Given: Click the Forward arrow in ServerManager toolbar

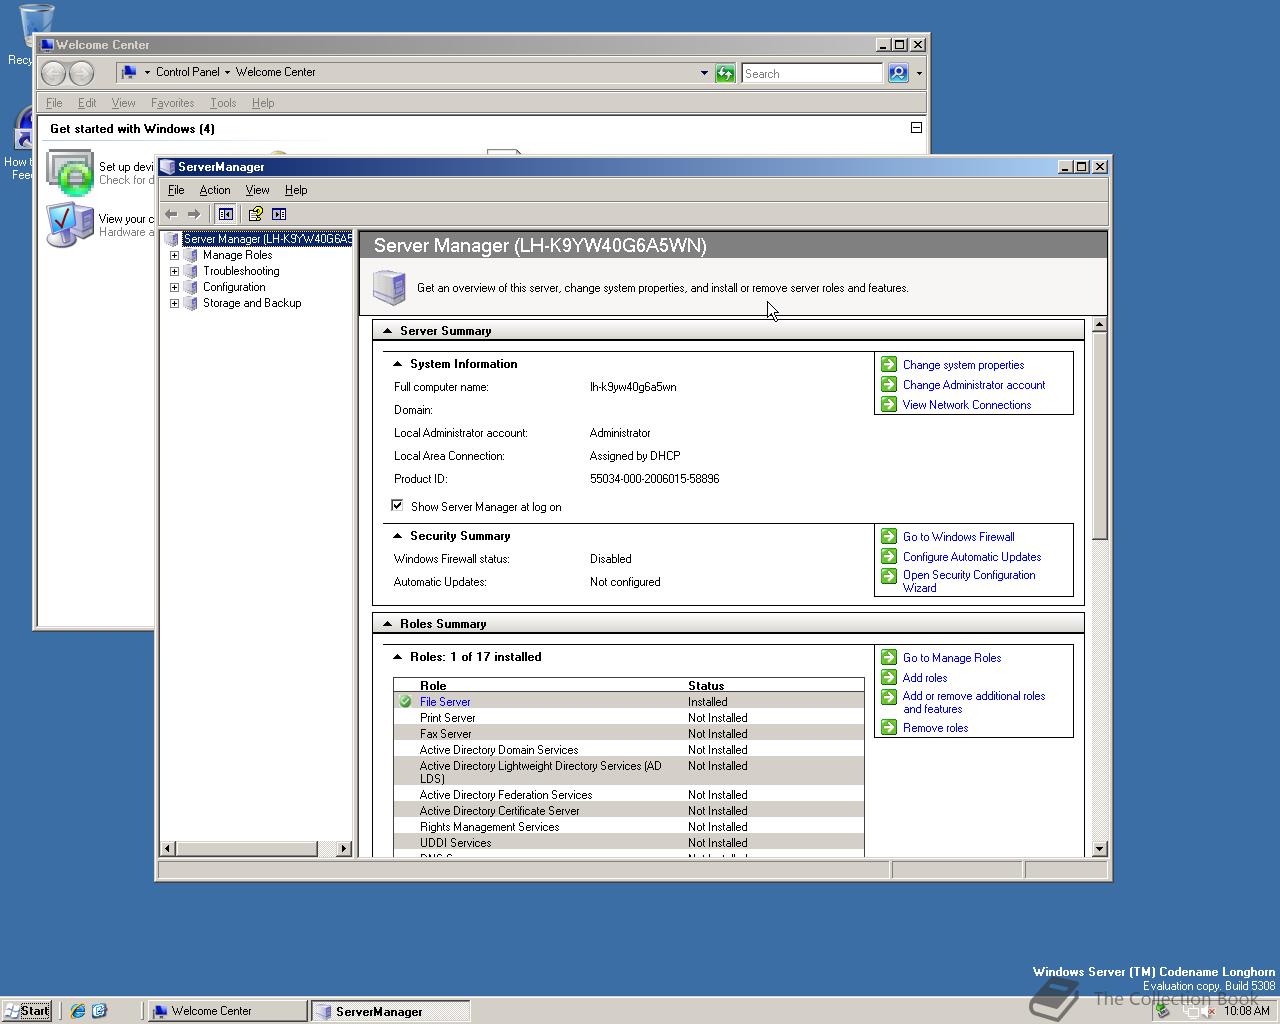Looking at the screenshot, I should [x=194, y=214].
